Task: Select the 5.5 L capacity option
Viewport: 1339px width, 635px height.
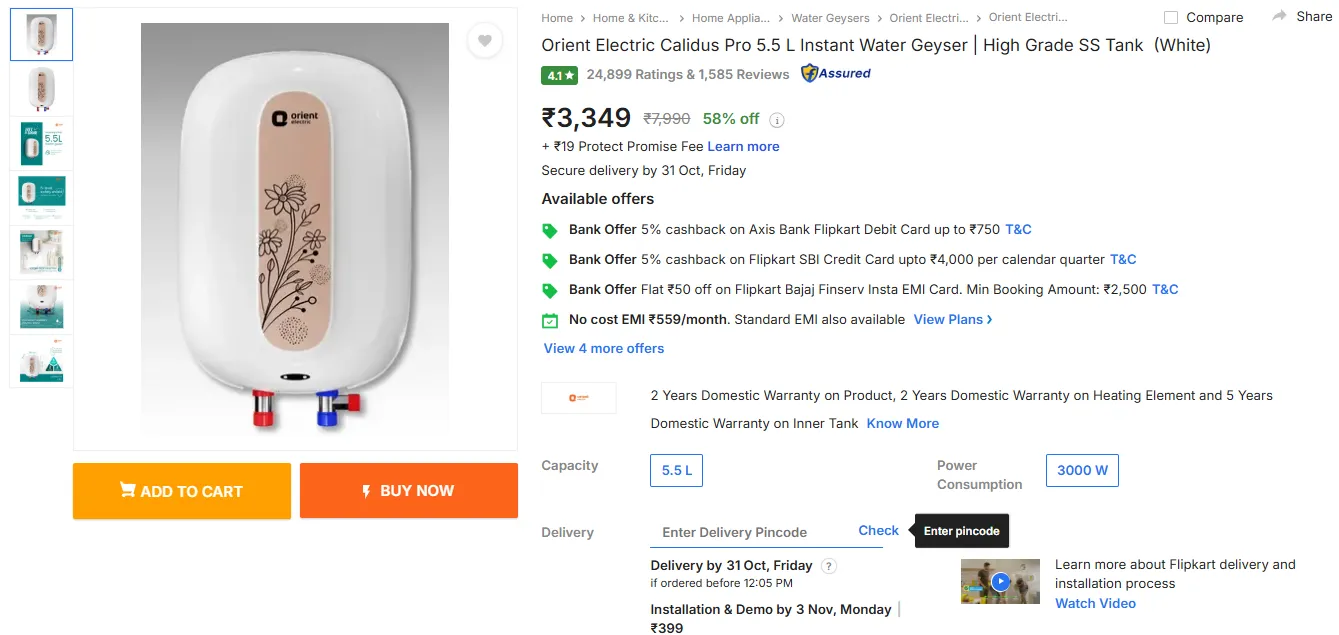Action: coord(677,470)
